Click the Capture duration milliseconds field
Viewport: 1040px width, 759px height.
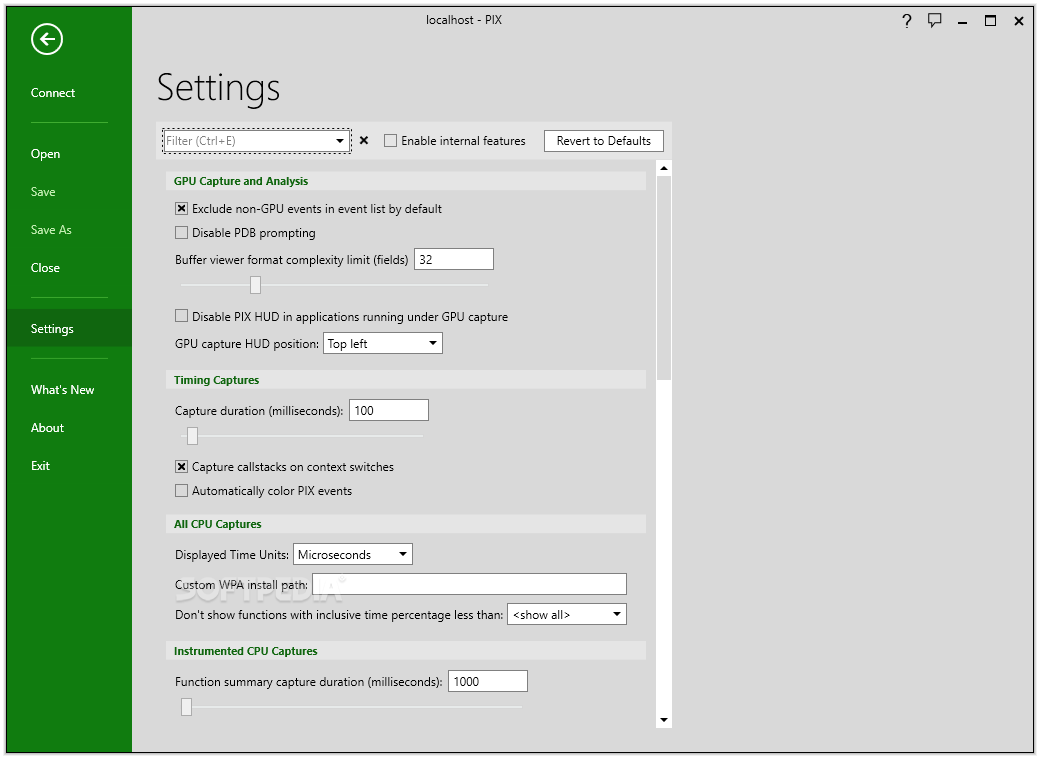tap(389, 410)
